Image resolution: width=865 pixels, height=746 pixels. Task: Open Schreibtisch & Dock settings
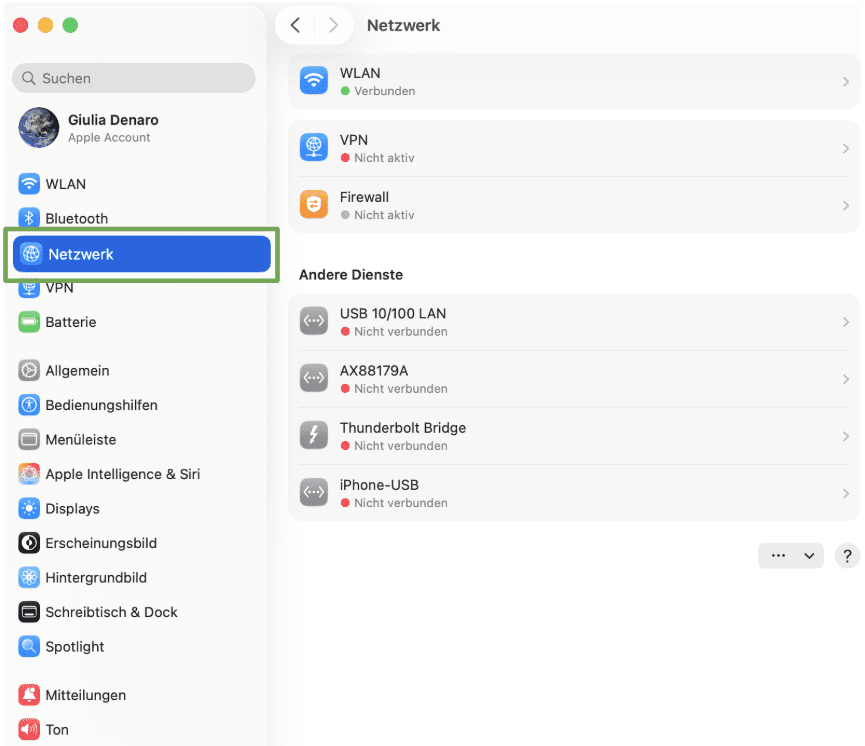pos(26,611)
